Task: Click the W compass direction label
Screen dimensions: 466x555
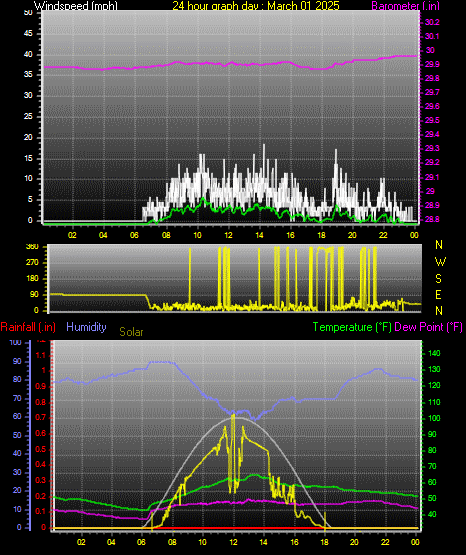Action: [x=440, y=262]
